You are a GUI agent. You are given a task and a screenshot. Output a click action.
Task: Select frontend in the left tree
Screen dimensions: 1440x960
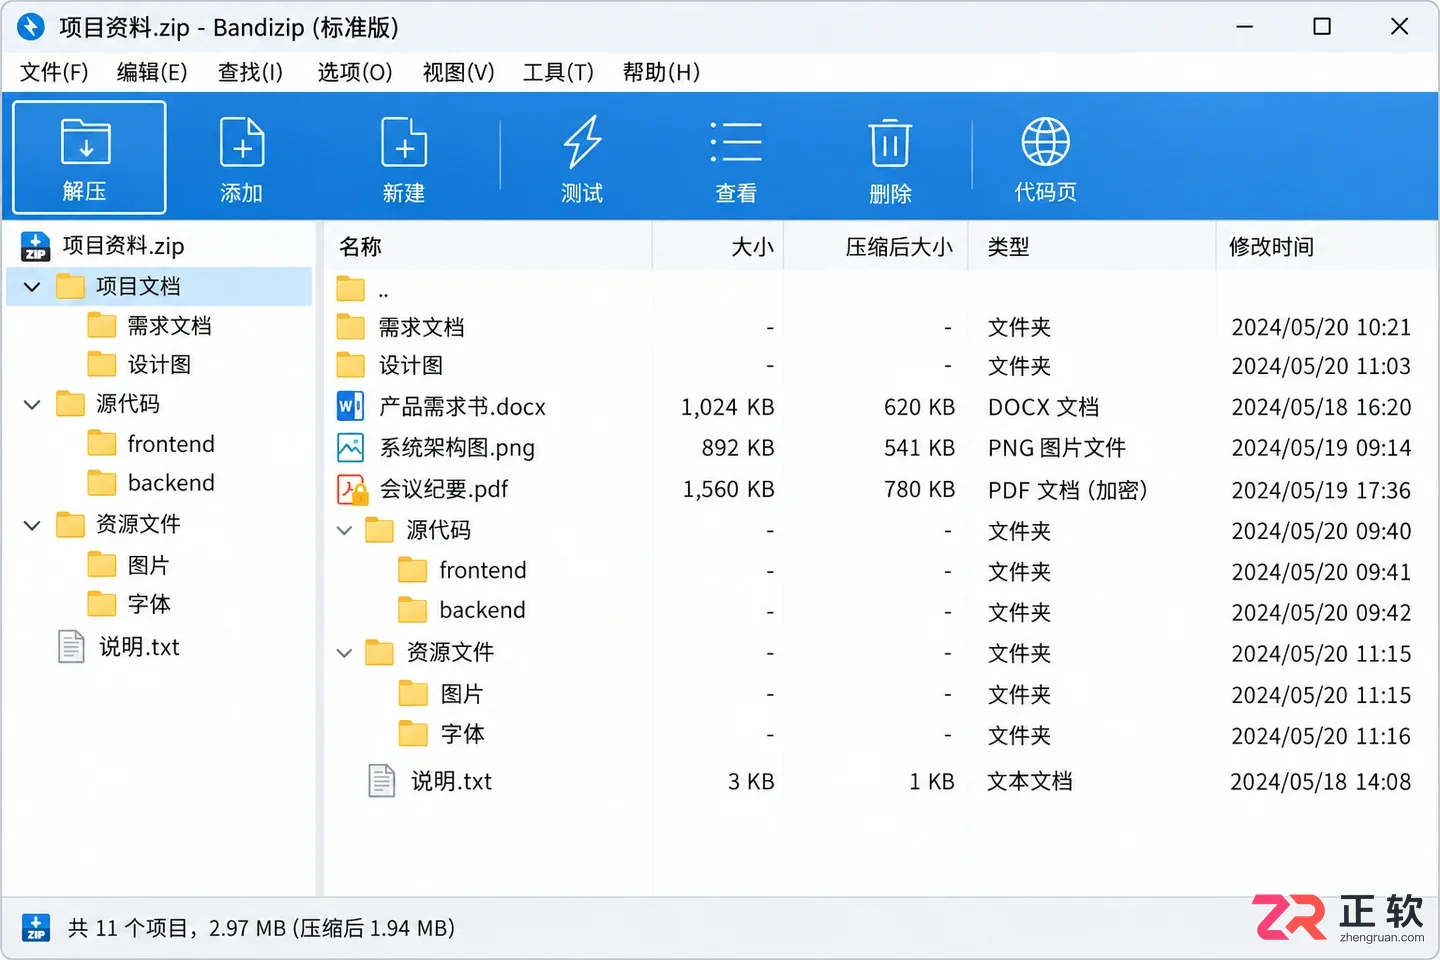[x=171, y=444]
